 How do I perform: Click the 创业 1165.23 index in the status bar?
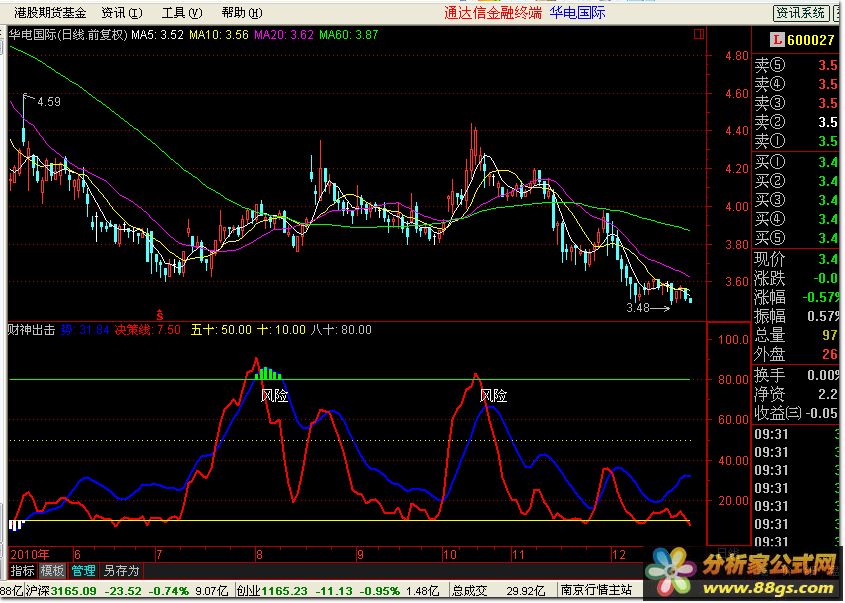(338, 591)
